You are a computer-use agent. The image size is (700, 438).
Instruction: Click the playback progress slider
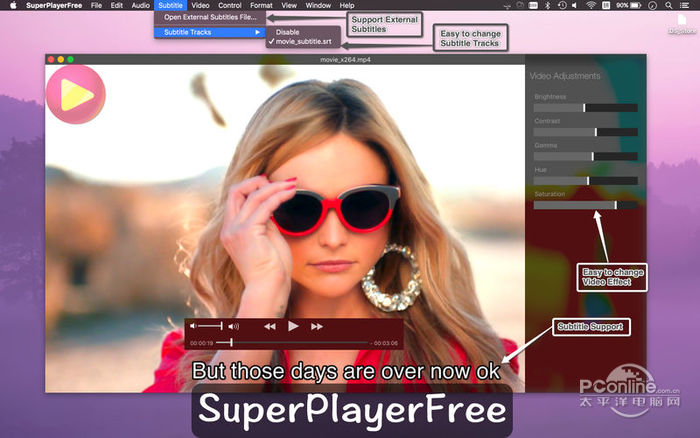pos(292,343)
